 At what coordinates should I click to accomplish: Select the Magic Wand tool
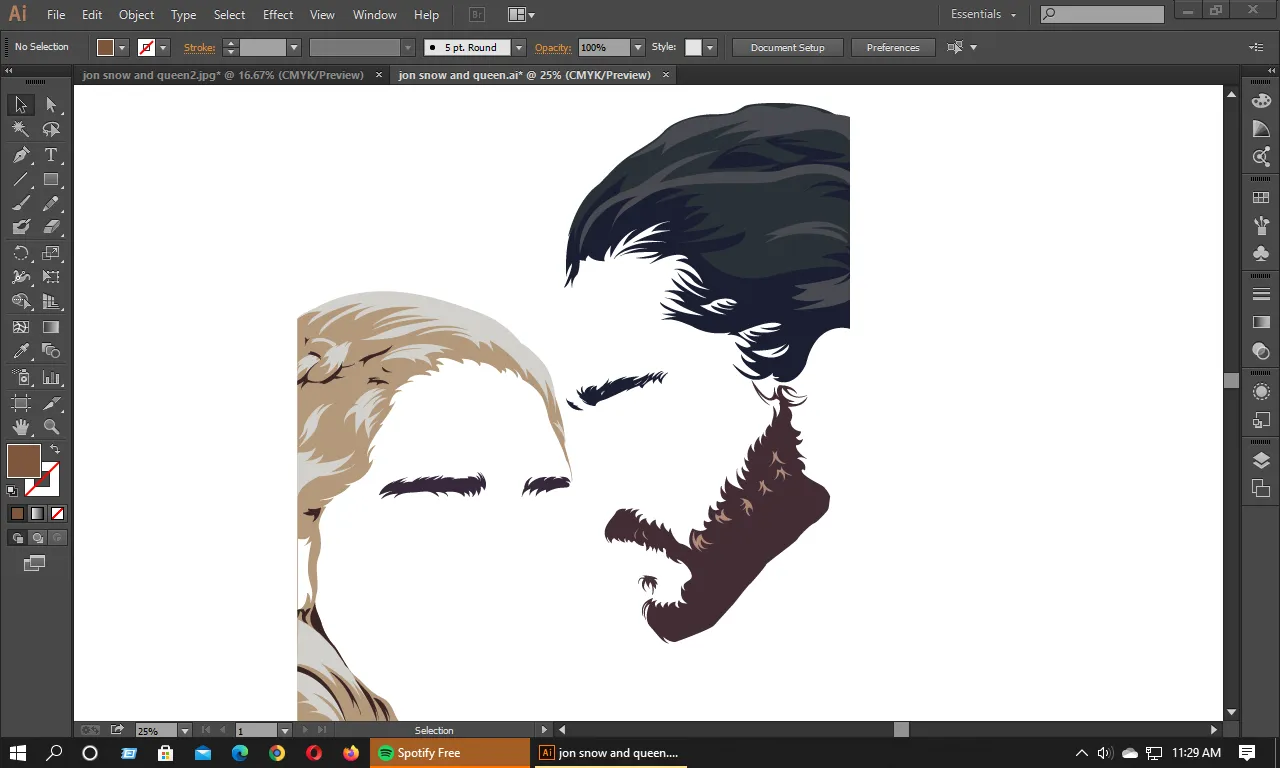point(20,130)
